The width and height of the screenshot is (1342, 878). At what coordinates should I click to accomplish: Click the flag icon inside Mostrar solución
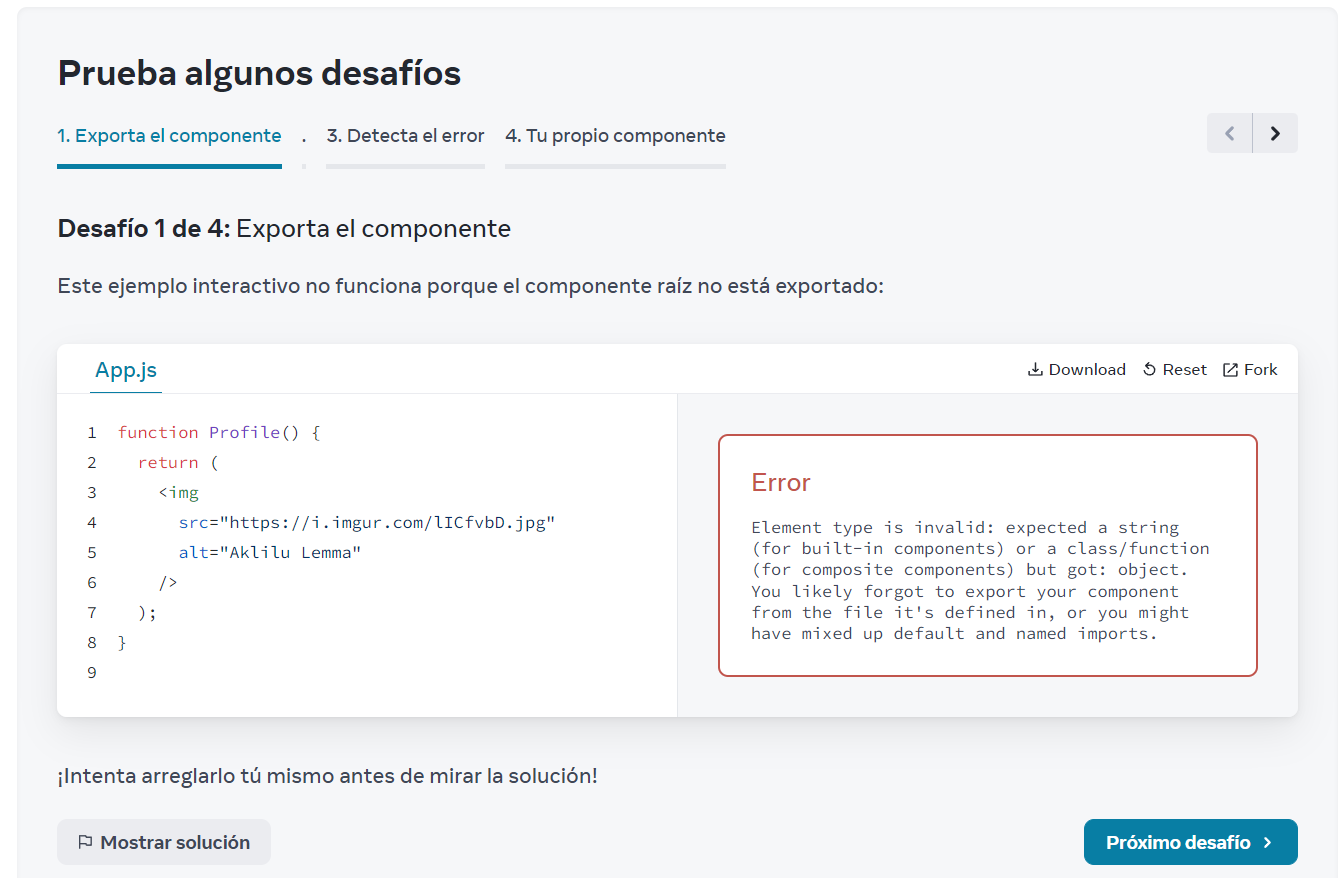point(86,842)
